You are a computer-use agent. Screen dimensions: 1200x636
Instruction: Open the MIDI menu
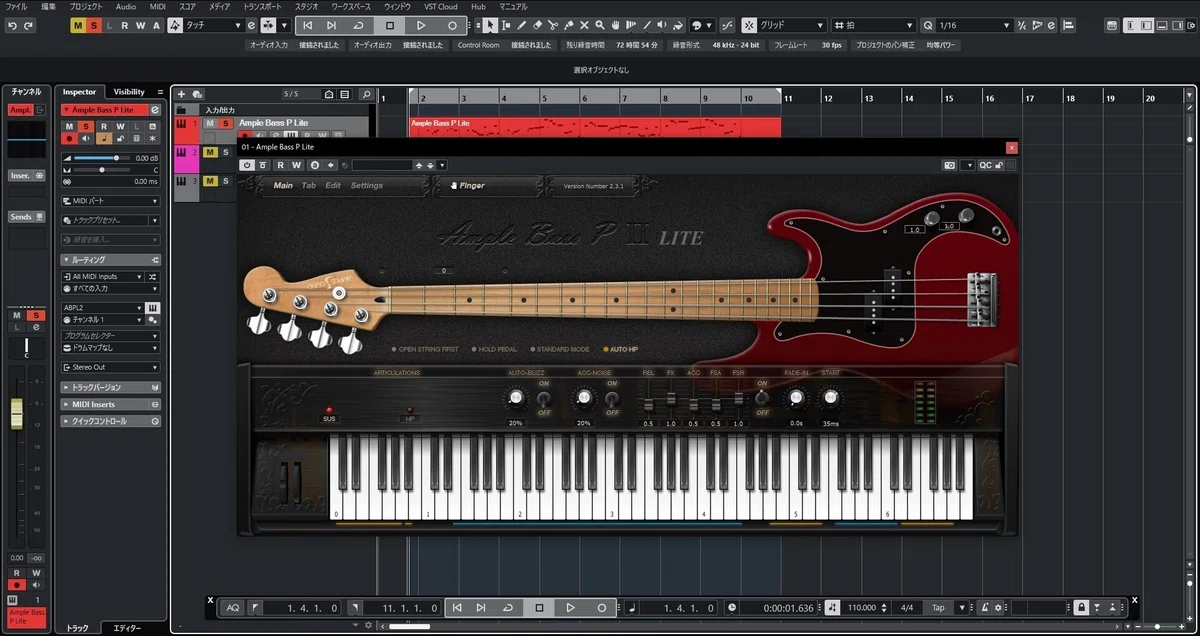pos(157,6)
